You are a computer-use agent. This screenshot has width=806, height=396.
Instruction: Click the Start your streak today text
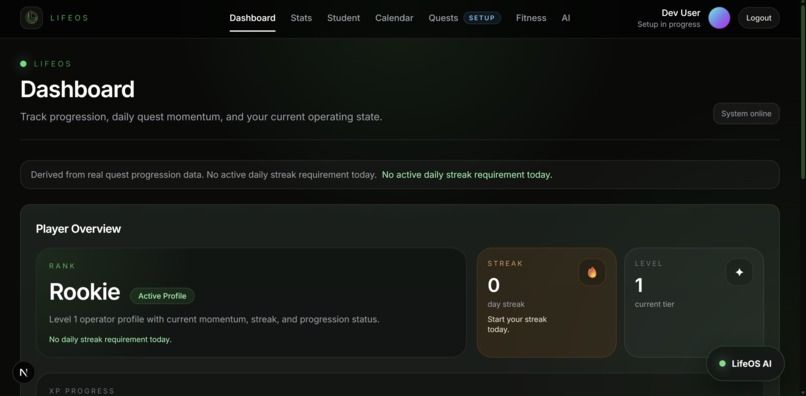click(517, 324)
